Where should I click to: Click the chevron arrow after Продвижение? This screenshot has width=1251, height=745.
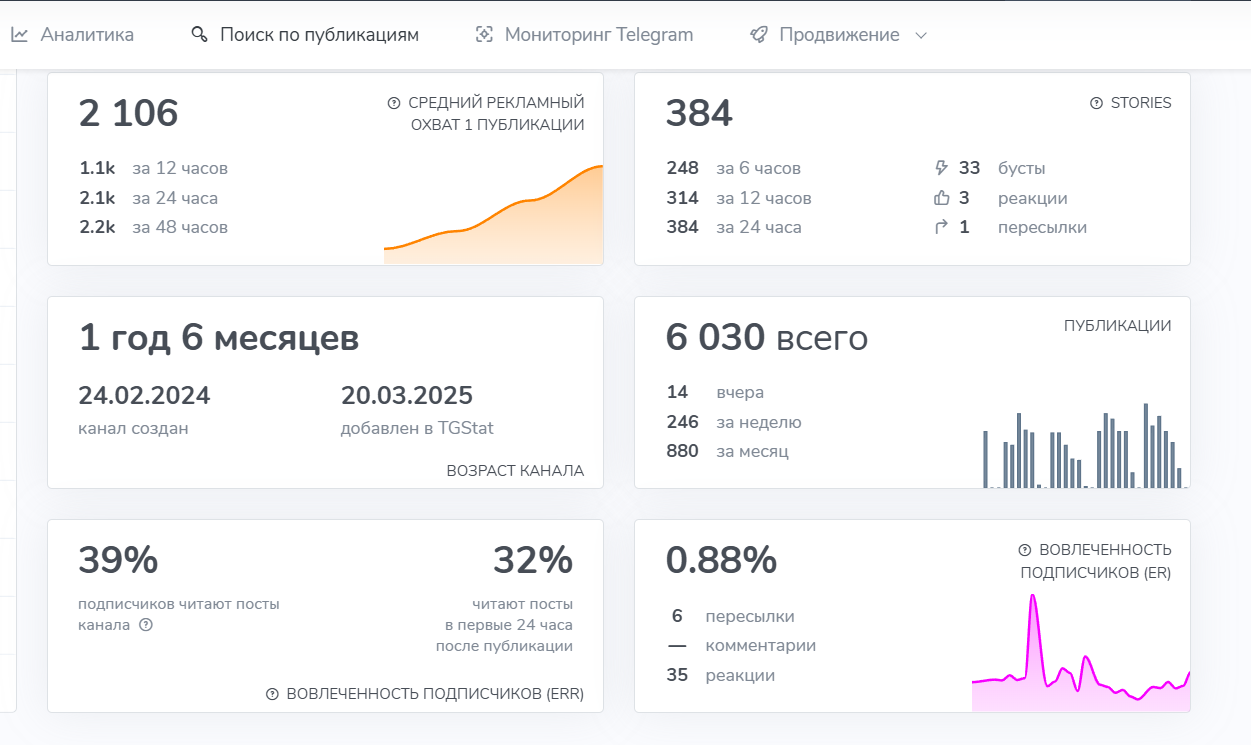tap(921, 35)
